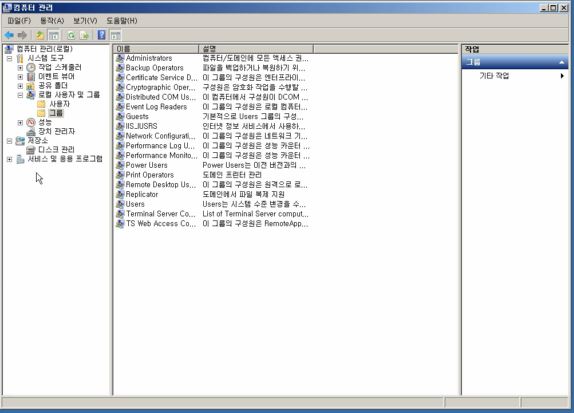Select 서비스 및 응용 프로그램 tree label

click(x=65, y=159)
